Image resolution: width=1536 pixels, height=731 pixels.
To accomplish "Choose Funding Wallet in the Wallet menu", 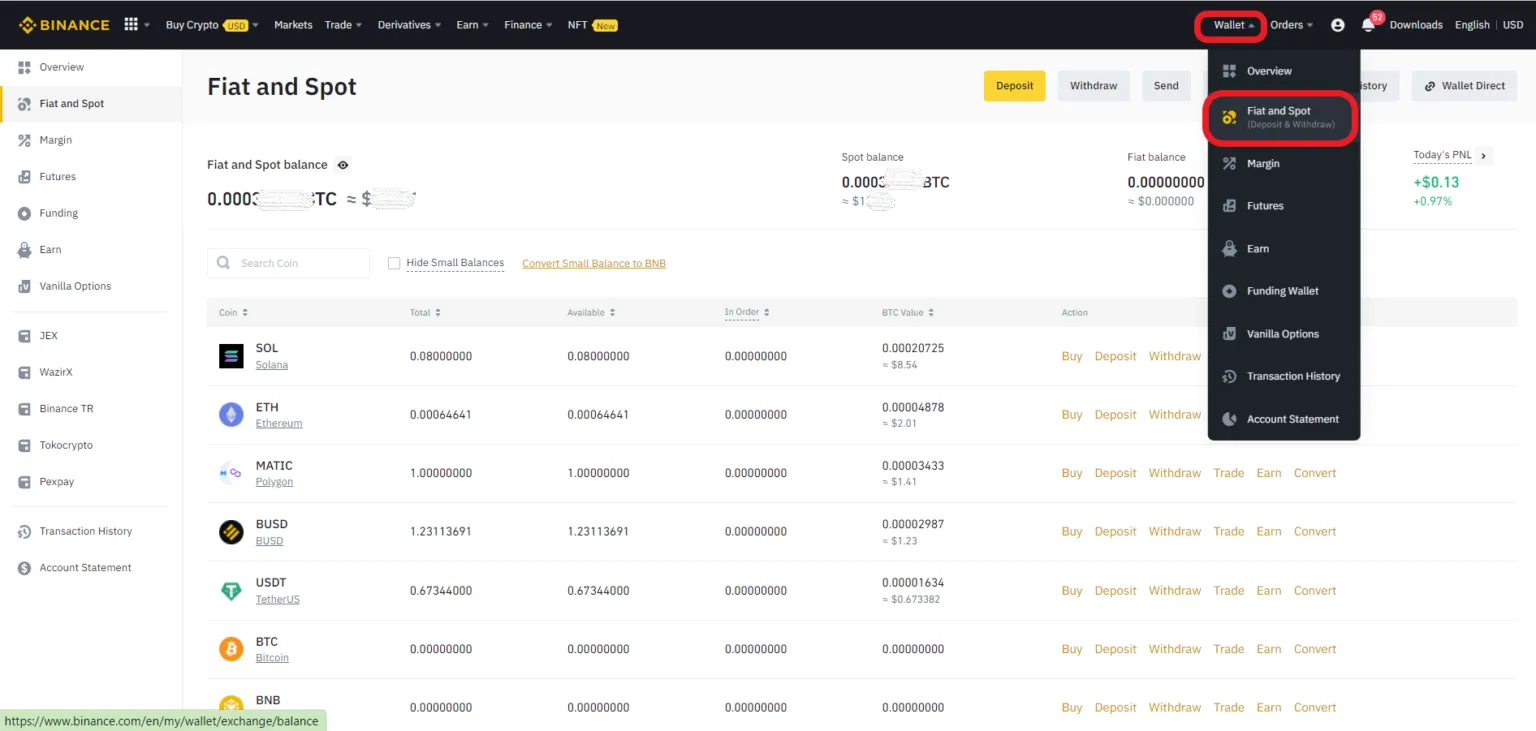I will [1284, 291].
